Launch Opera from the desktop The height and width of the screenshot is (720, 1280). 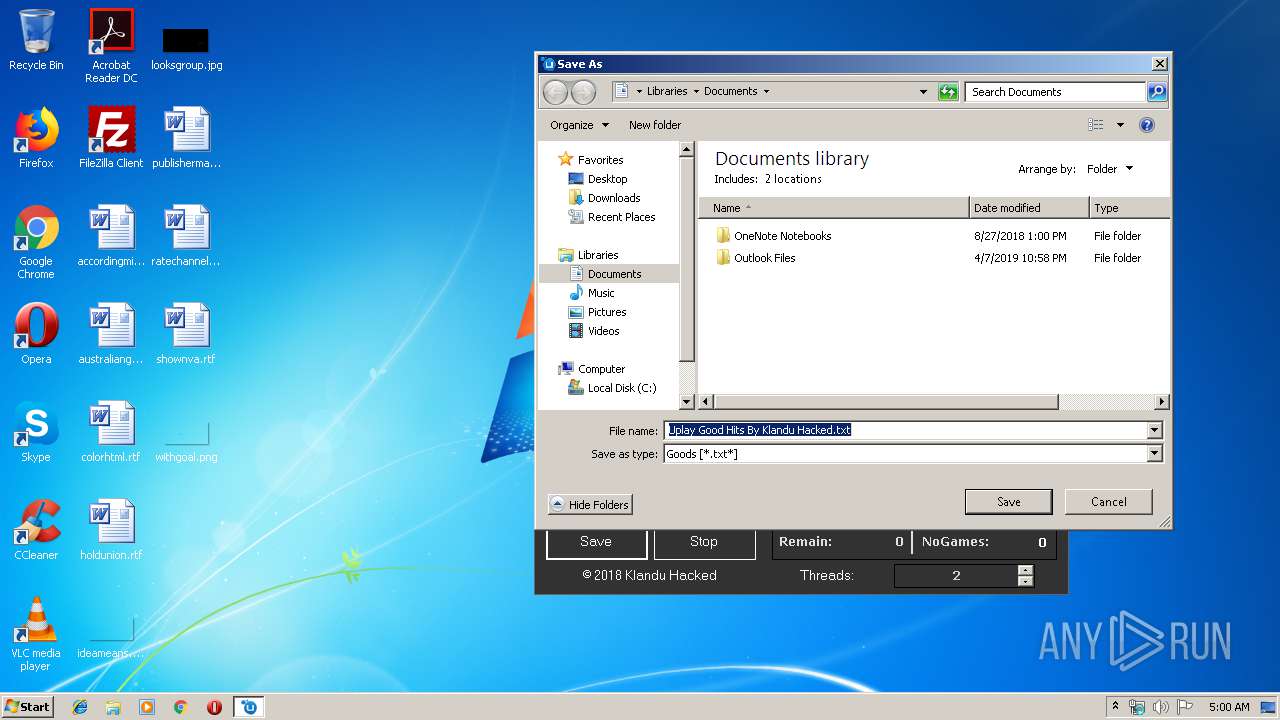click(x=36, y=334)
